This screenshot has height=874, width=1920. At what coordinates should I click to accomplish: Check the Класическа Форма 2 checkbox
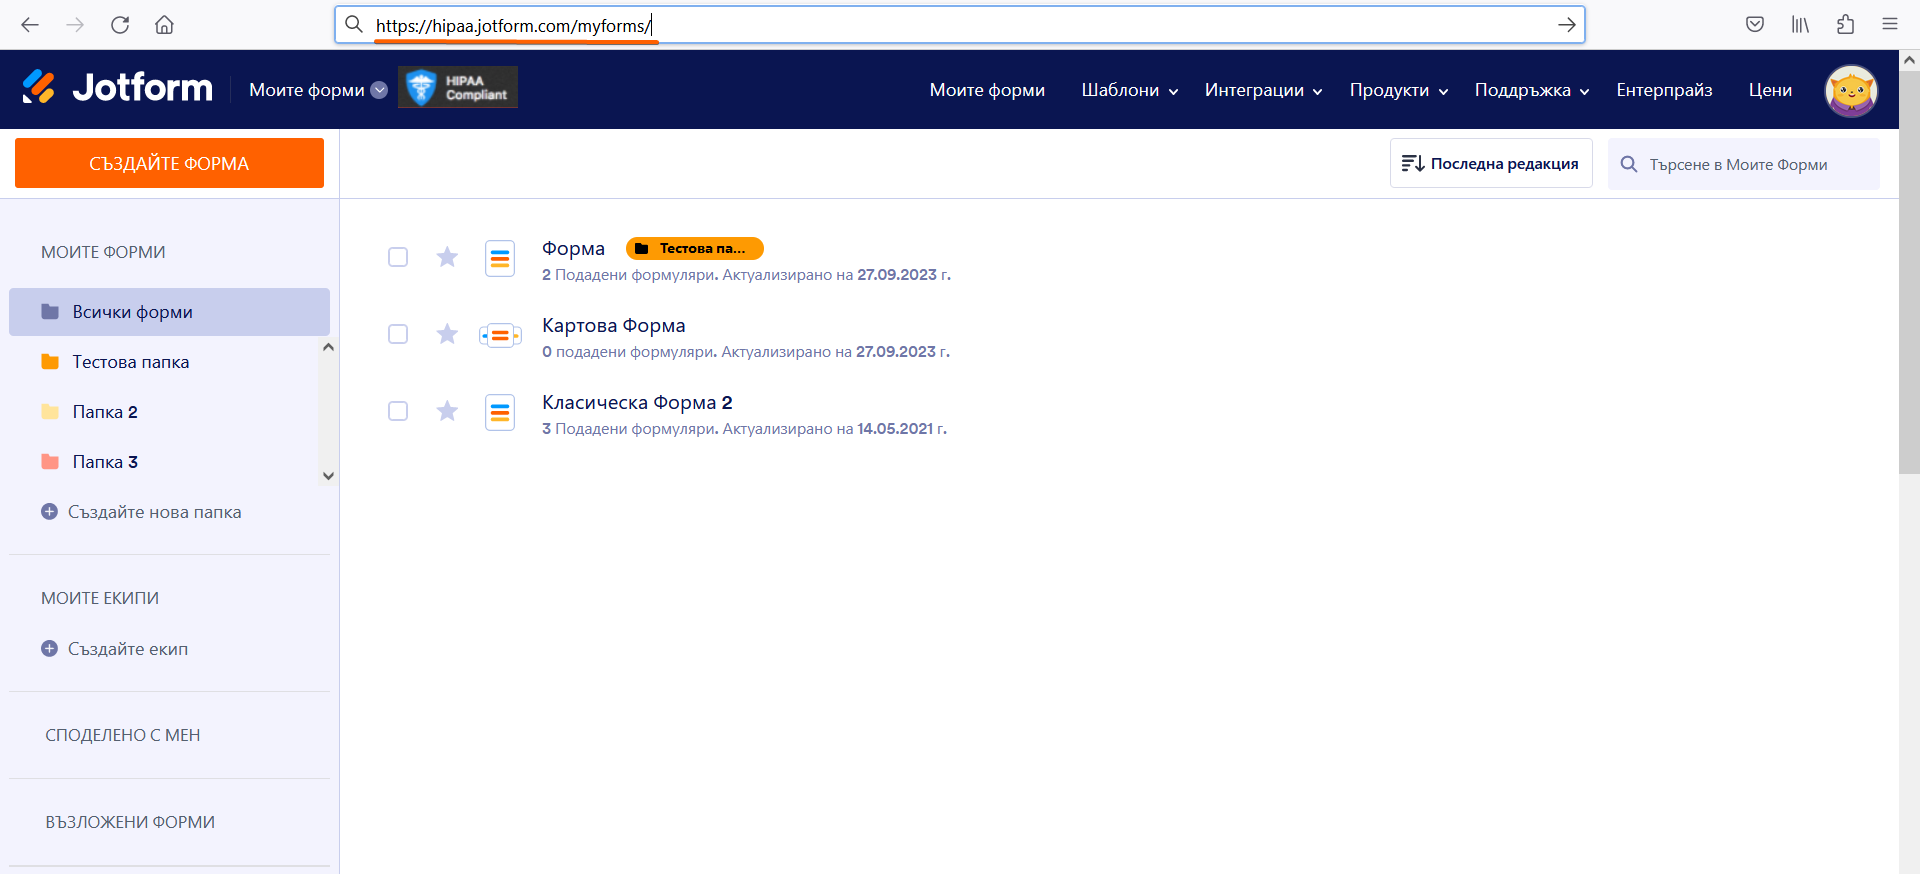[x=398, y=411]
